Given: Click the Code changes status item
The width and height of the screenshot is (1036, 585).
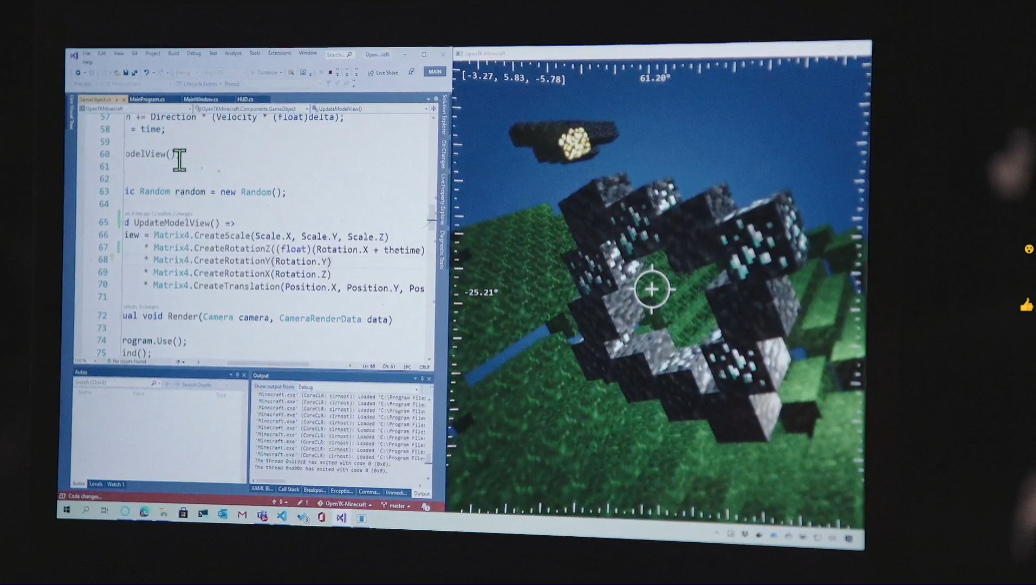Looking at the screenshot, I should coord(81,496).
